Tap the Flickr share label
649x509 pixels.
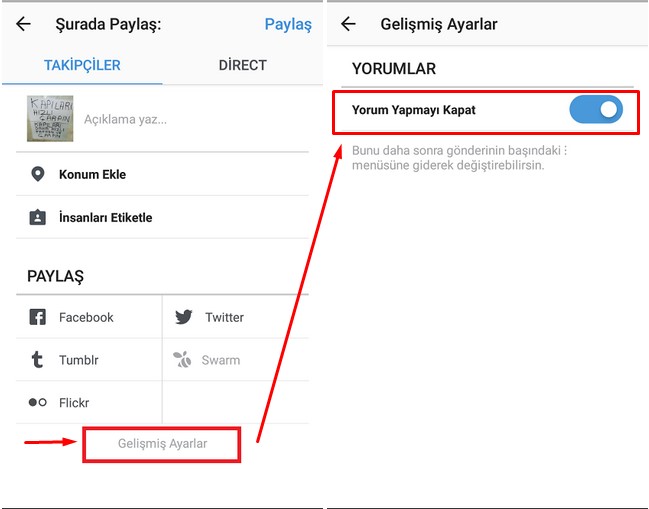[x=74, y=403]
